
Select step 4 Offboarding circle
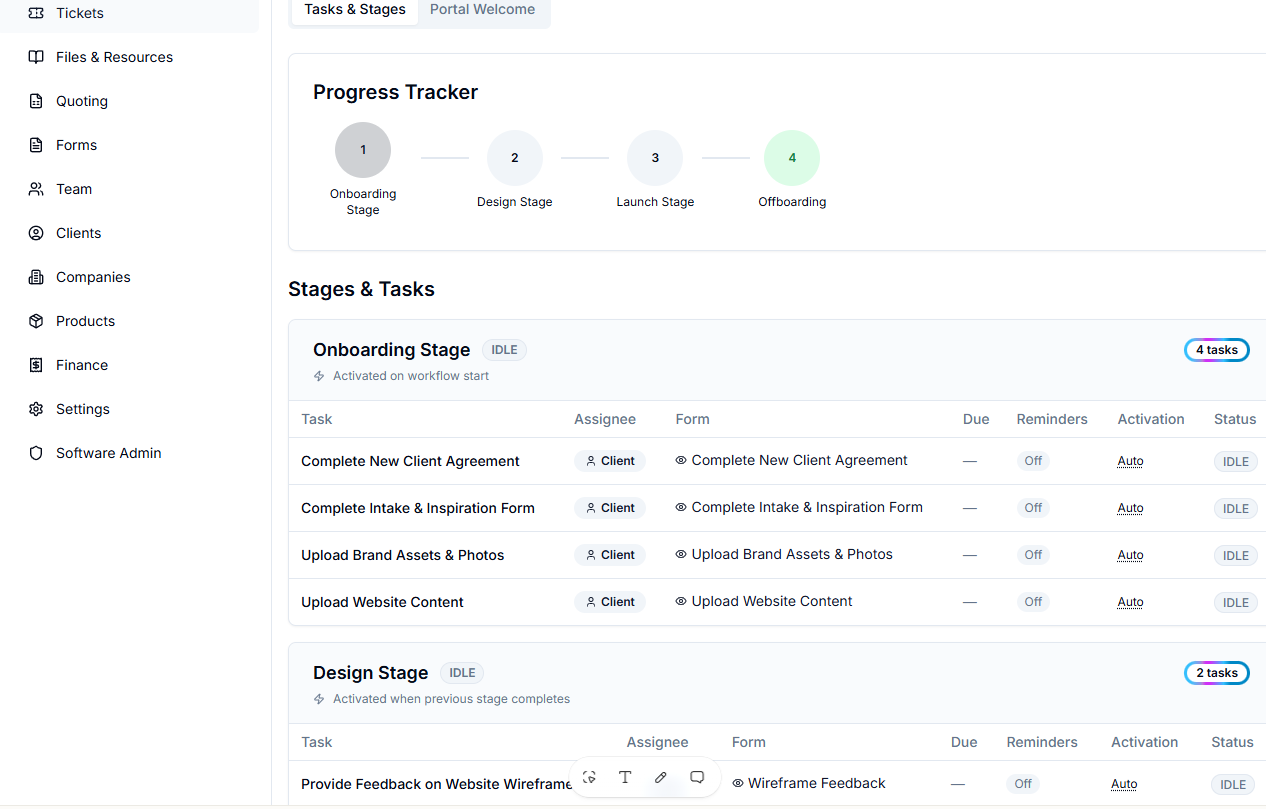[792, 158]
